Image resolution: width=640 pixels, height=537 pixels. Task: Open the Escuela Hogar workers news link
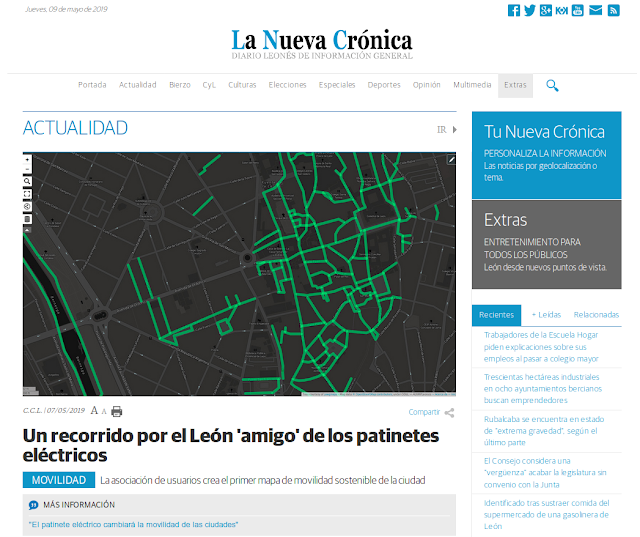pyautogui.click(x=541, y=347)
